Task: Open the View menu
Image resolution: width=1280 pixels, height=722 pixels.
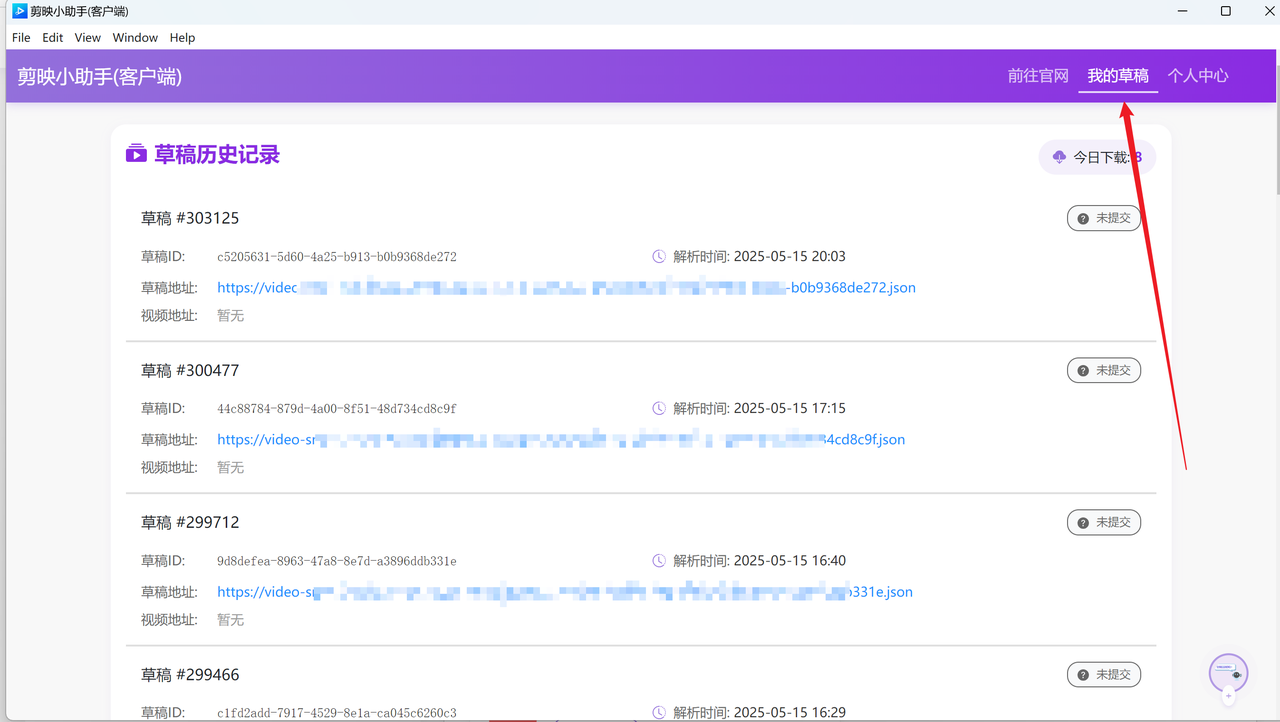Action: 88,37
